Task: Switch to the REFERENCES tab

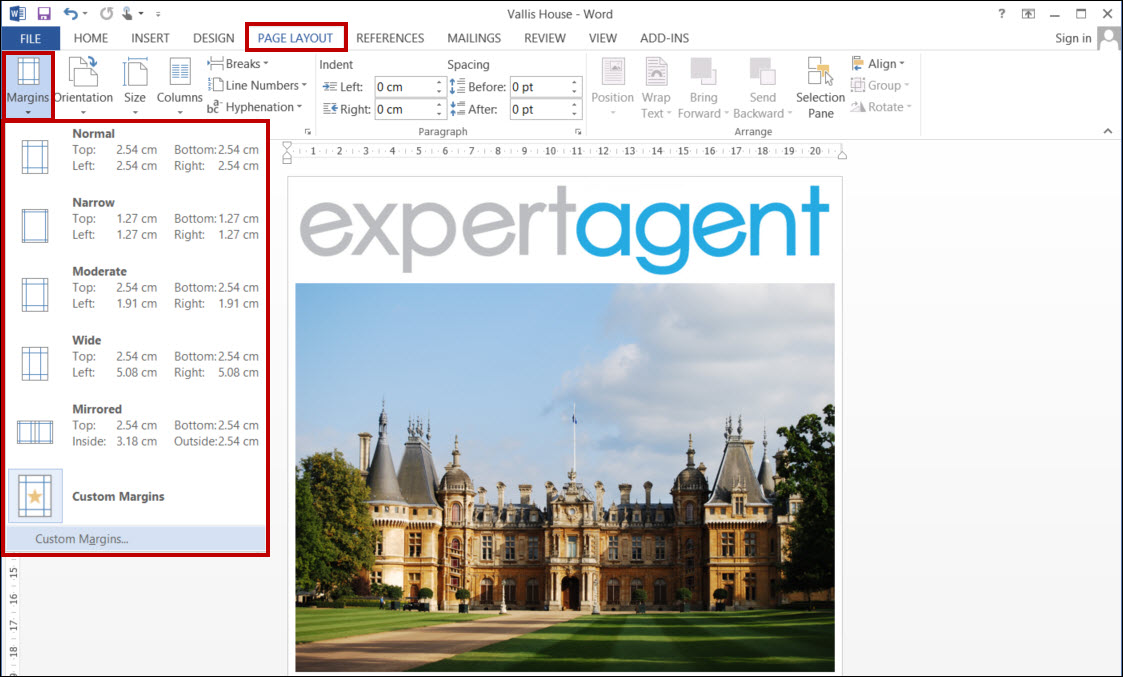Action: point(390,38)
